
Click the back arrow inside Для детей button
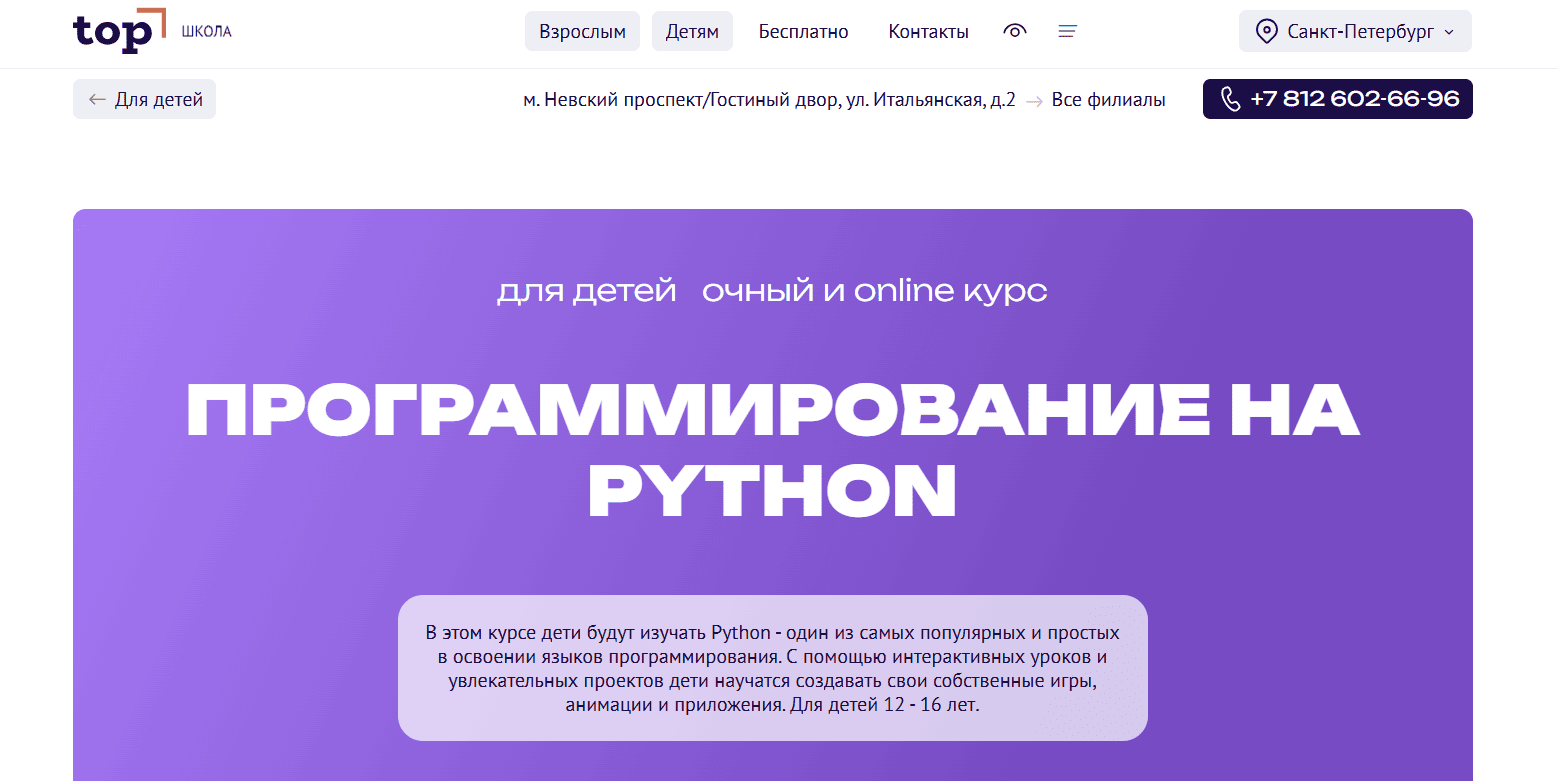(x=96, y=99)
